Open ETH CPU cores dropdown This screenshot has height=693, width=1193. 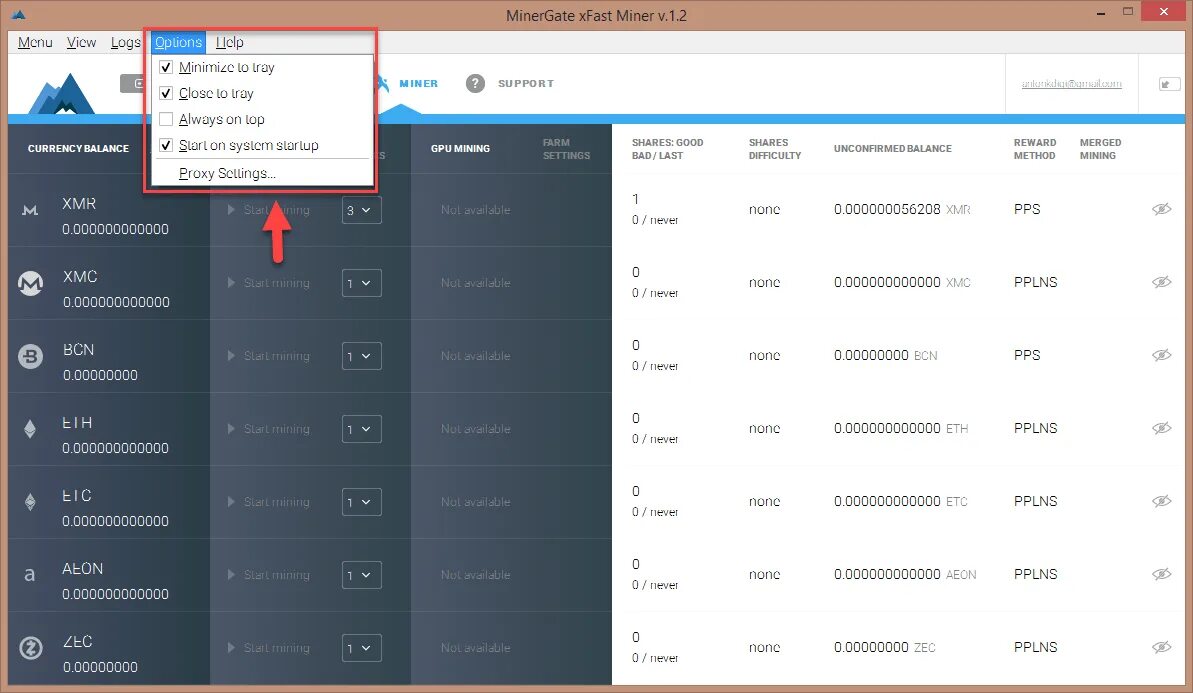point(361,429)
